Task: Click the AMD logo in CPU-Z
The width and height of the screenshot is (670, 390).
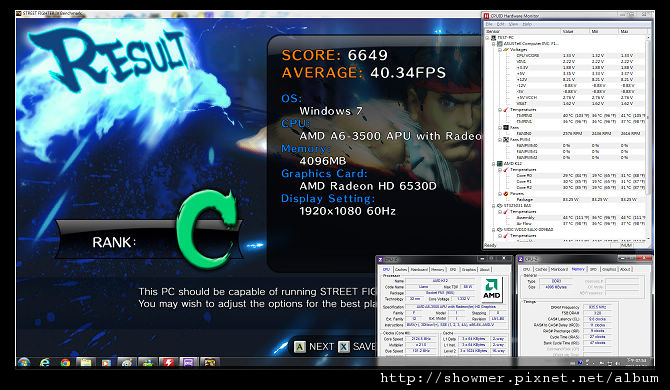Action: point(491,290)
